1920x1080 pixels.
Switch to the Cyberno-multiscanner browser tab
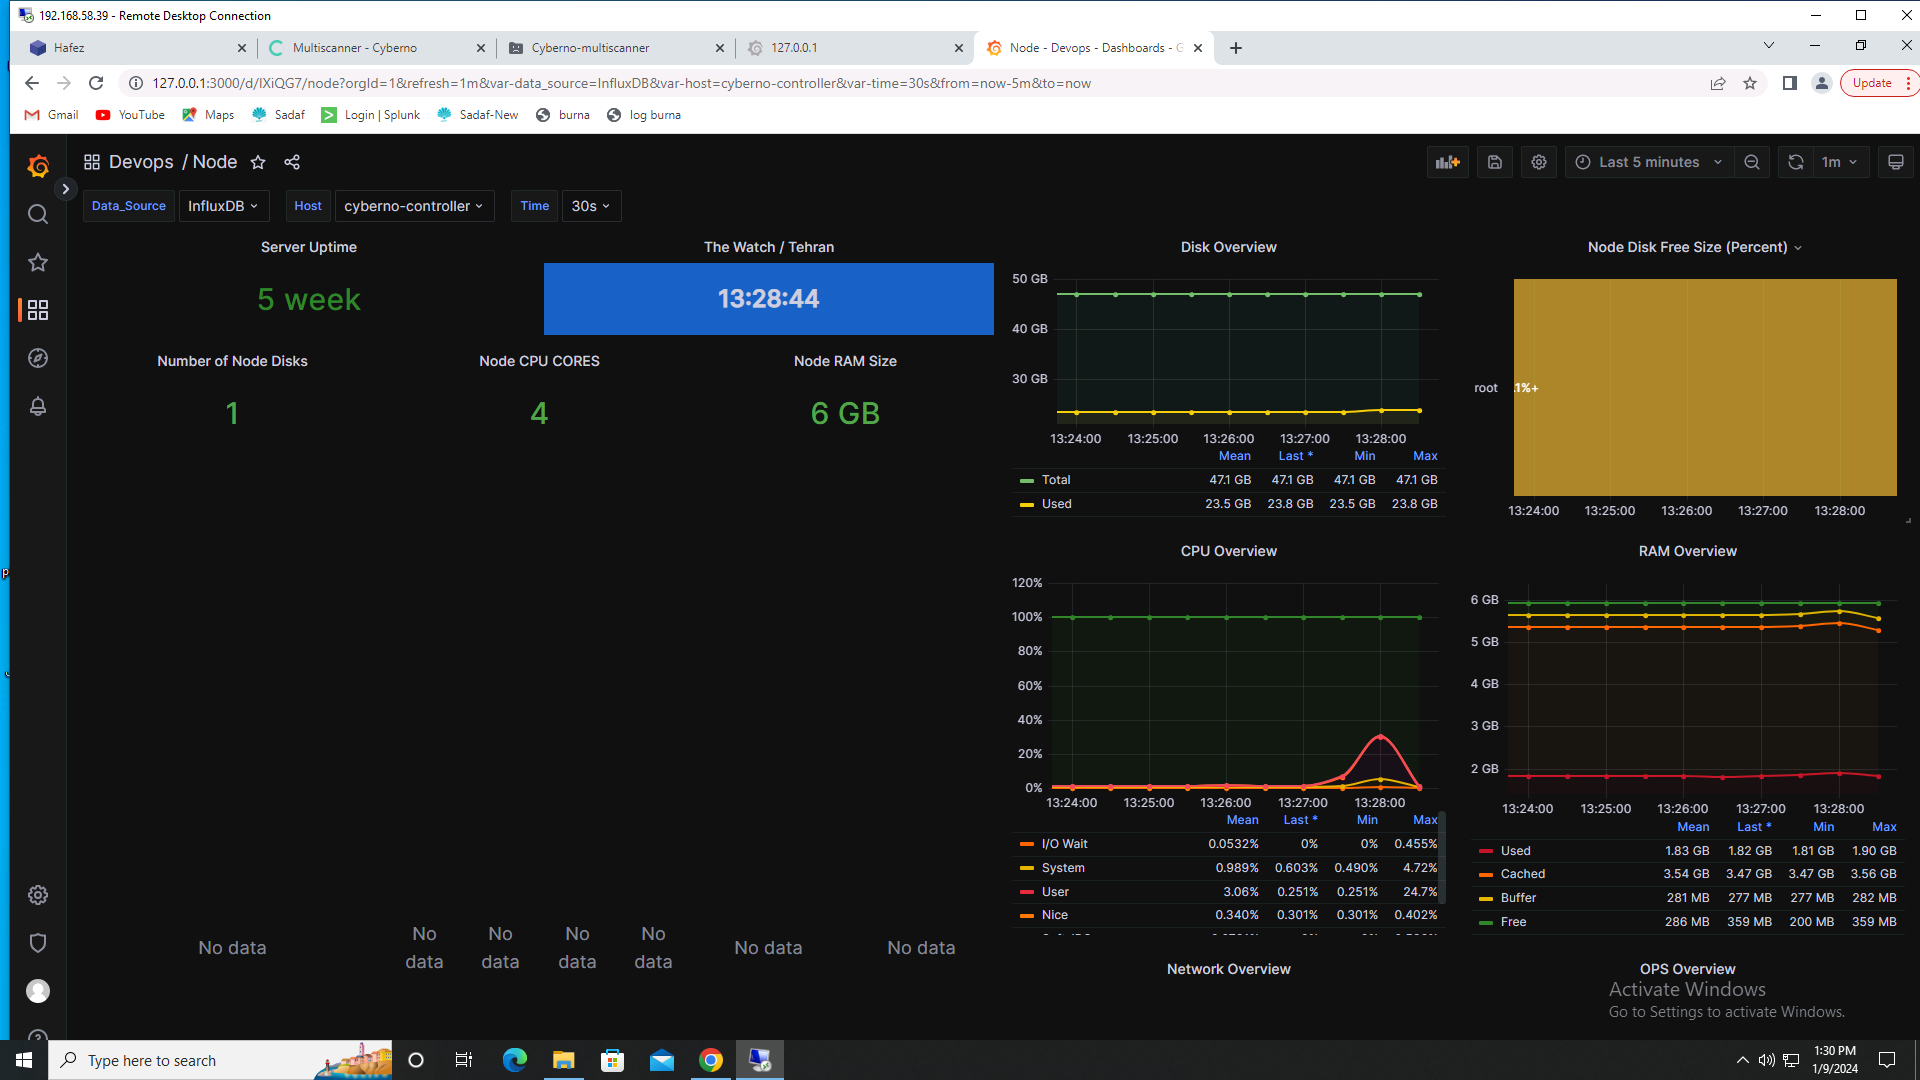coord(590,48)
